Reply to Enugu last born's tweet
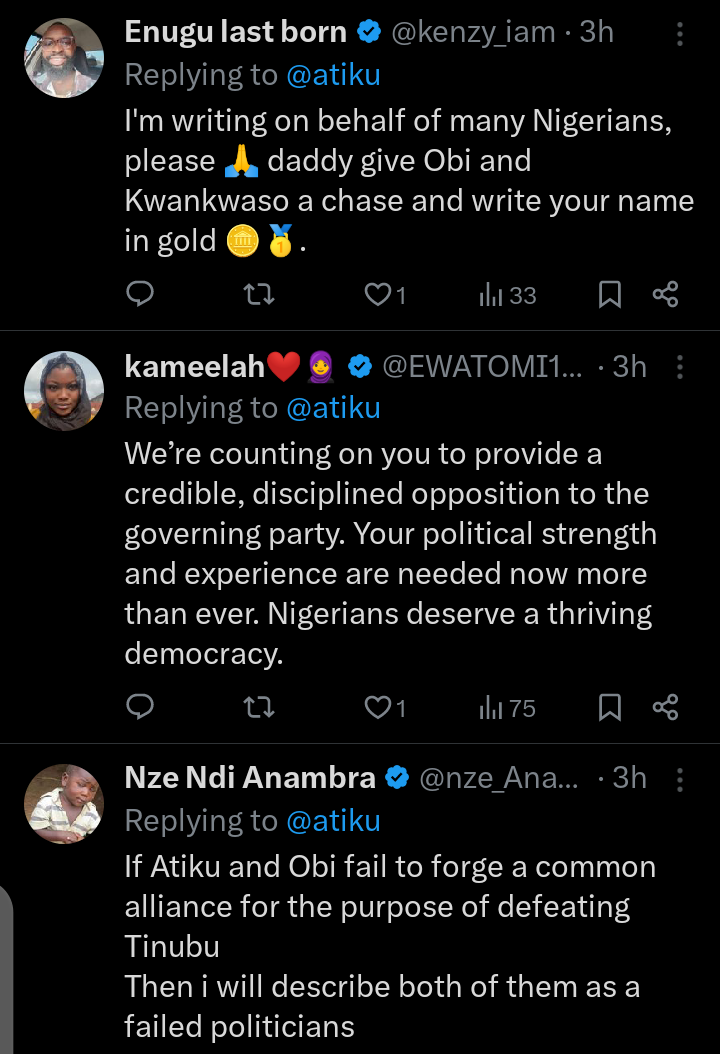Screen dimensions: 720x1054 click(x=141, y=294)
